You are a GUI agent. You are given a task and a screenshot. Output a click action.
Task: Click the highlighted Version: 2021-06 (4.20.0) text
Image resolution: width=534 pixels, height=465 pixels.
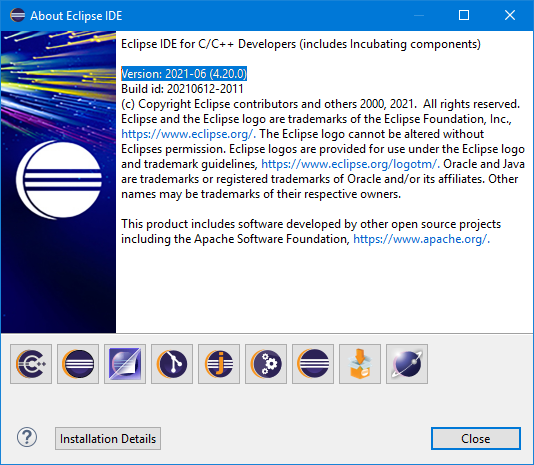[184, 74]
